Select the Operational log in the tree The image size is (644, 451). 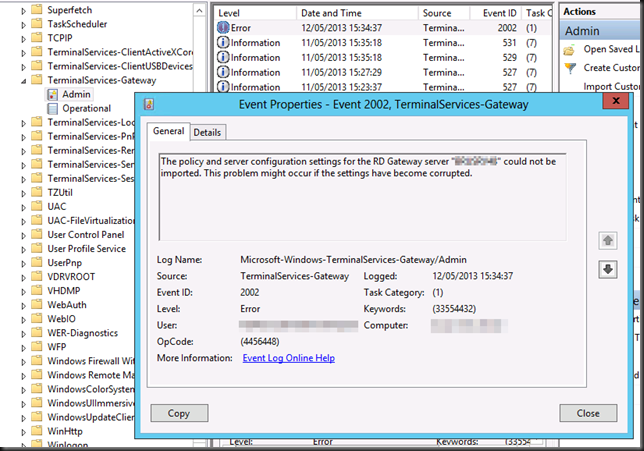(86, 108)
